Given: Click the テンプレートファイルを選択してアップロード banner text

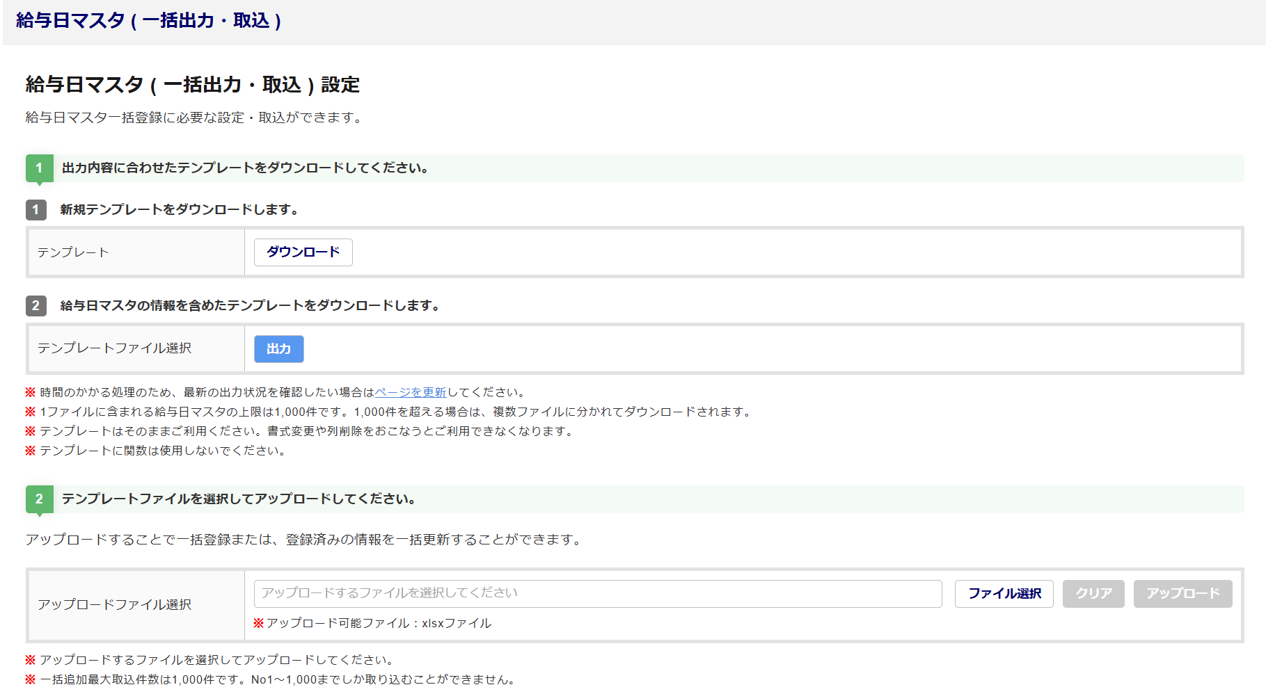Looking at the screenshot, I should tap(238, 499).
